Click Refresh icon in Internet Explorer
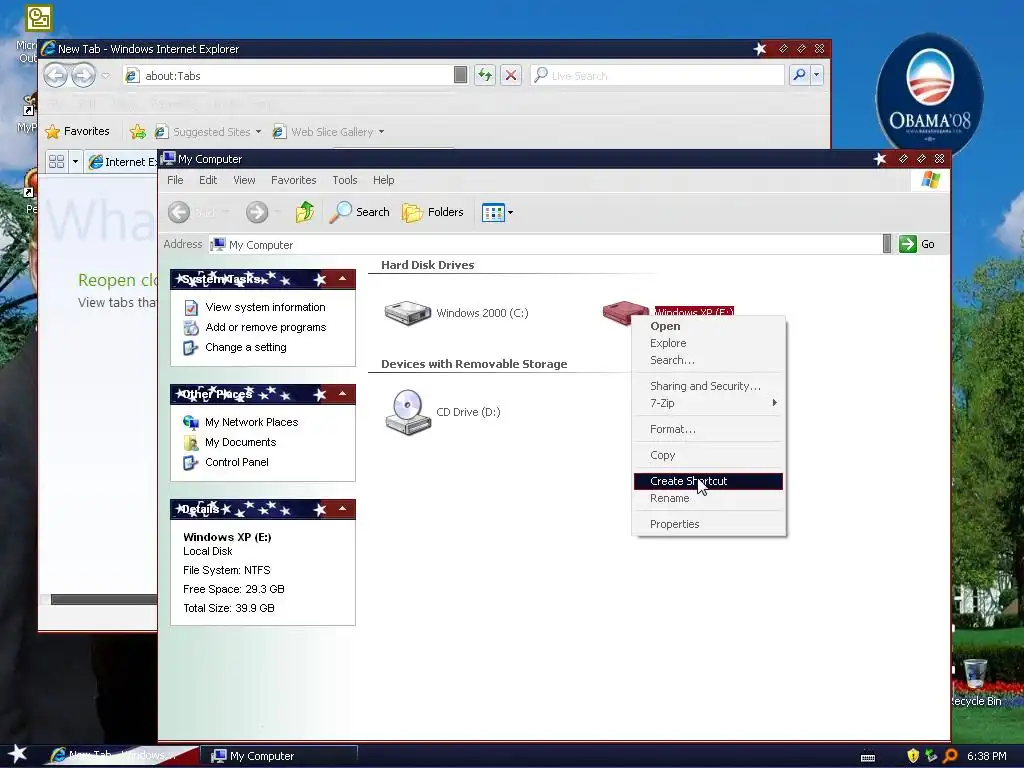This screenshot has height=768, width=1024. [485, 75]
